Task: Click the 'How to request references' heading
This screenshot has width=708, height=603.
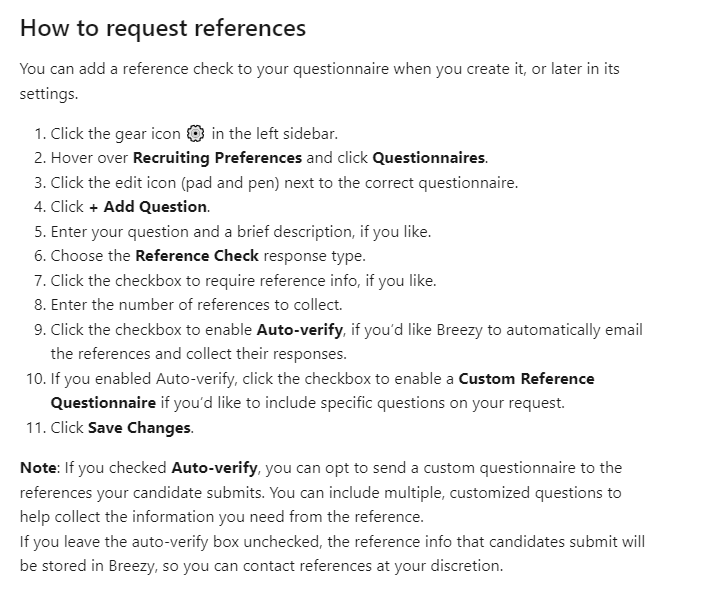Action: pos(163,27)
